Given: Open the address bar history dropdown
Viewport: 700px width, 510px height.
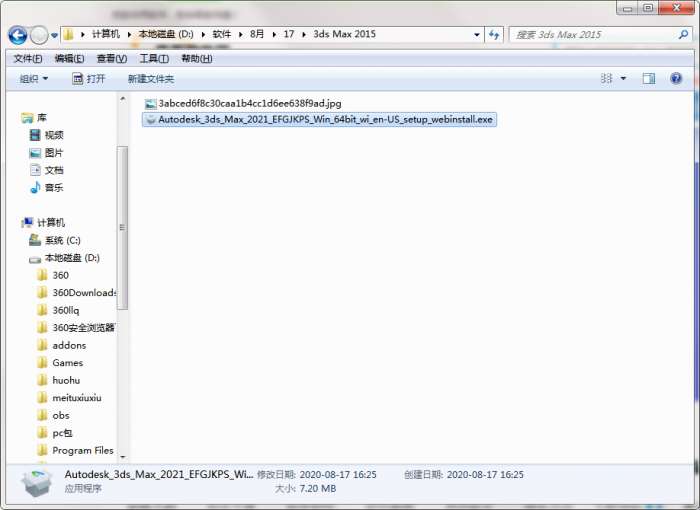Looking at the screenshot, I should [x=477, y=34].
